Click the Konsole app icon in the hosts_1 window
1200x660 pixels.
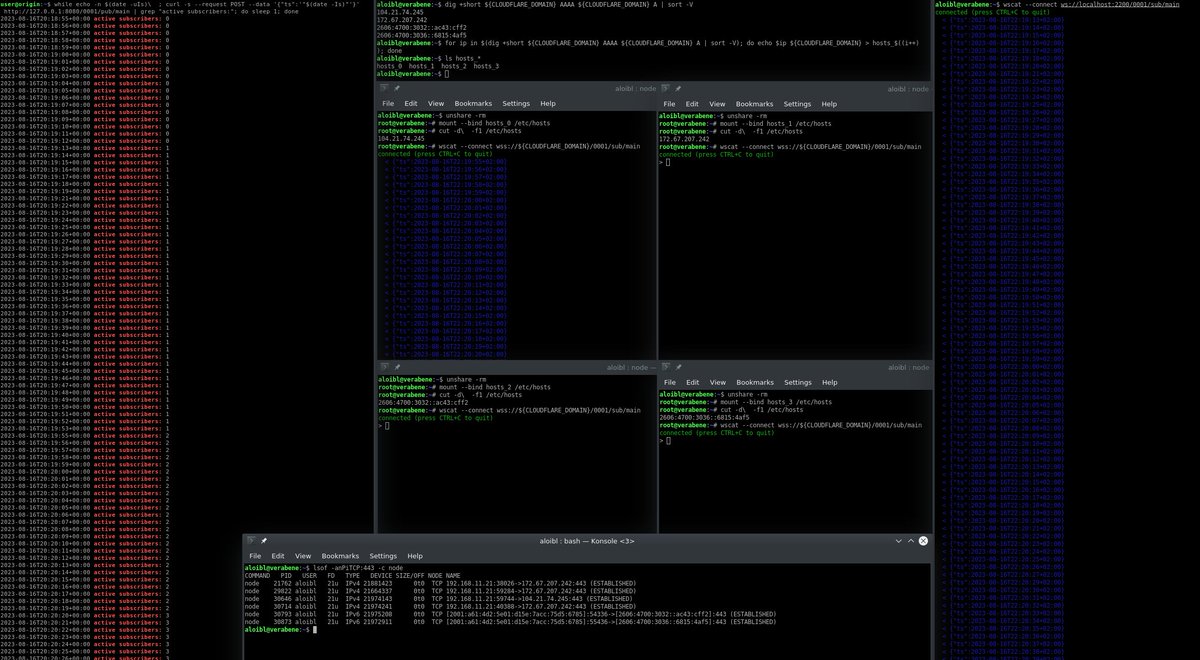click(x=665, y=88)
